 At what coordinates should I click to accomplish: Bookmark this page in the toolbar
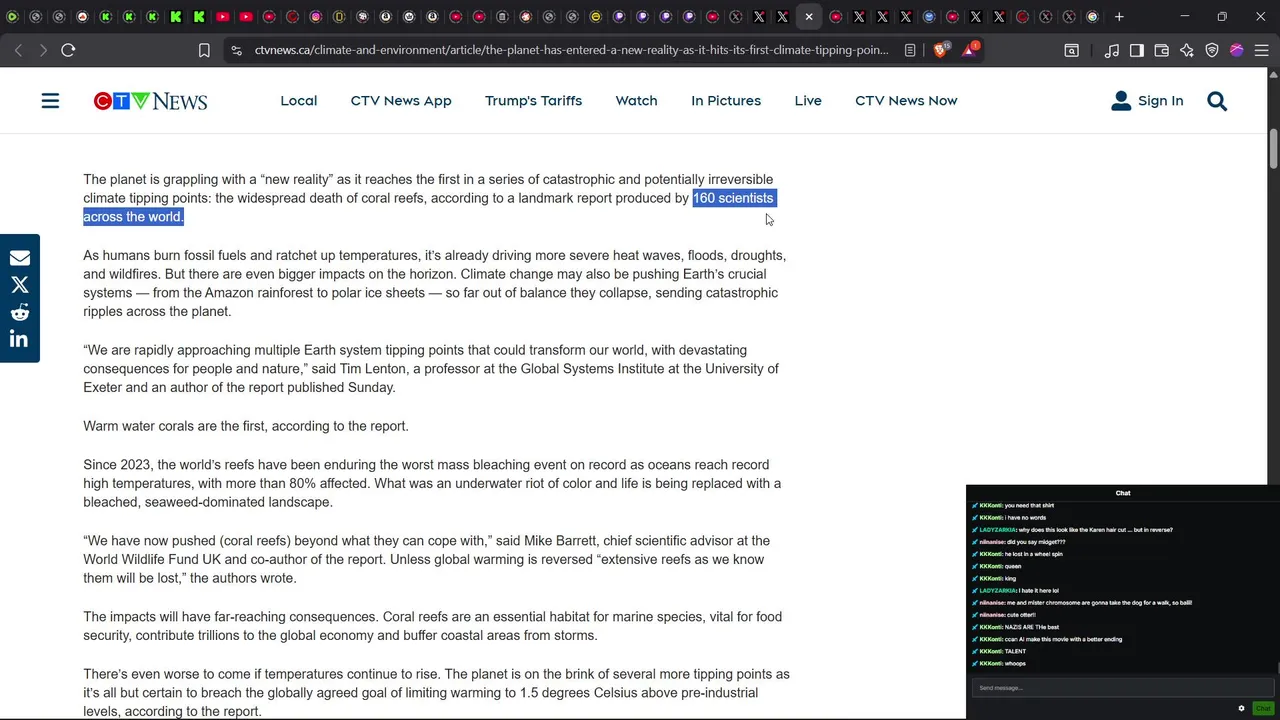click(204, 50)
